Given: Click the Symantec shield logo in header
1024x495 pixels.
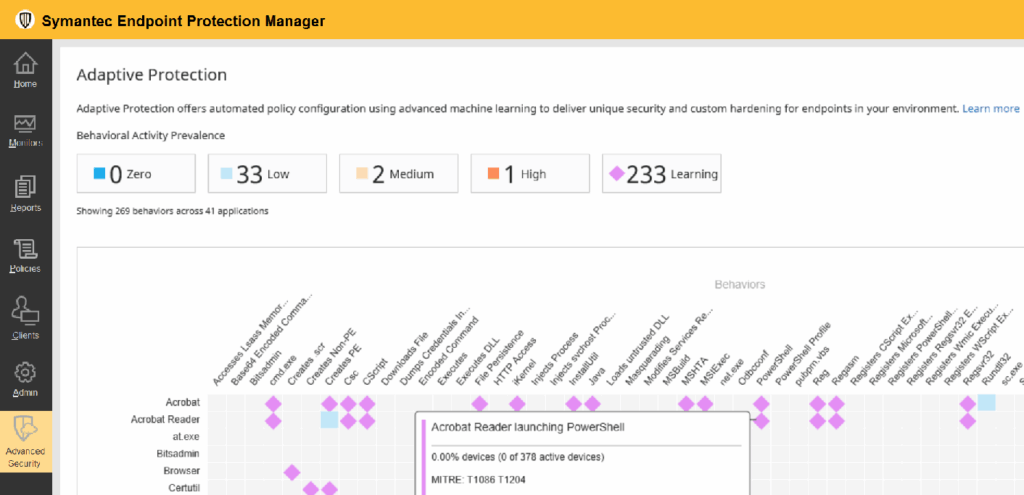Looking at the screenshot, I should pos(25,20).
